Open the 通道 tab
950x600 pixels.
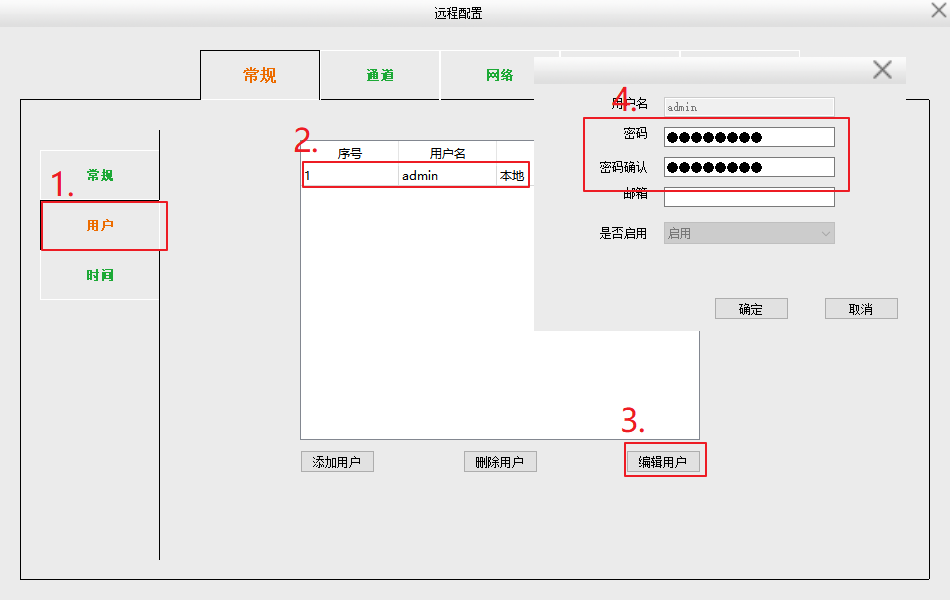pos(380,75)
